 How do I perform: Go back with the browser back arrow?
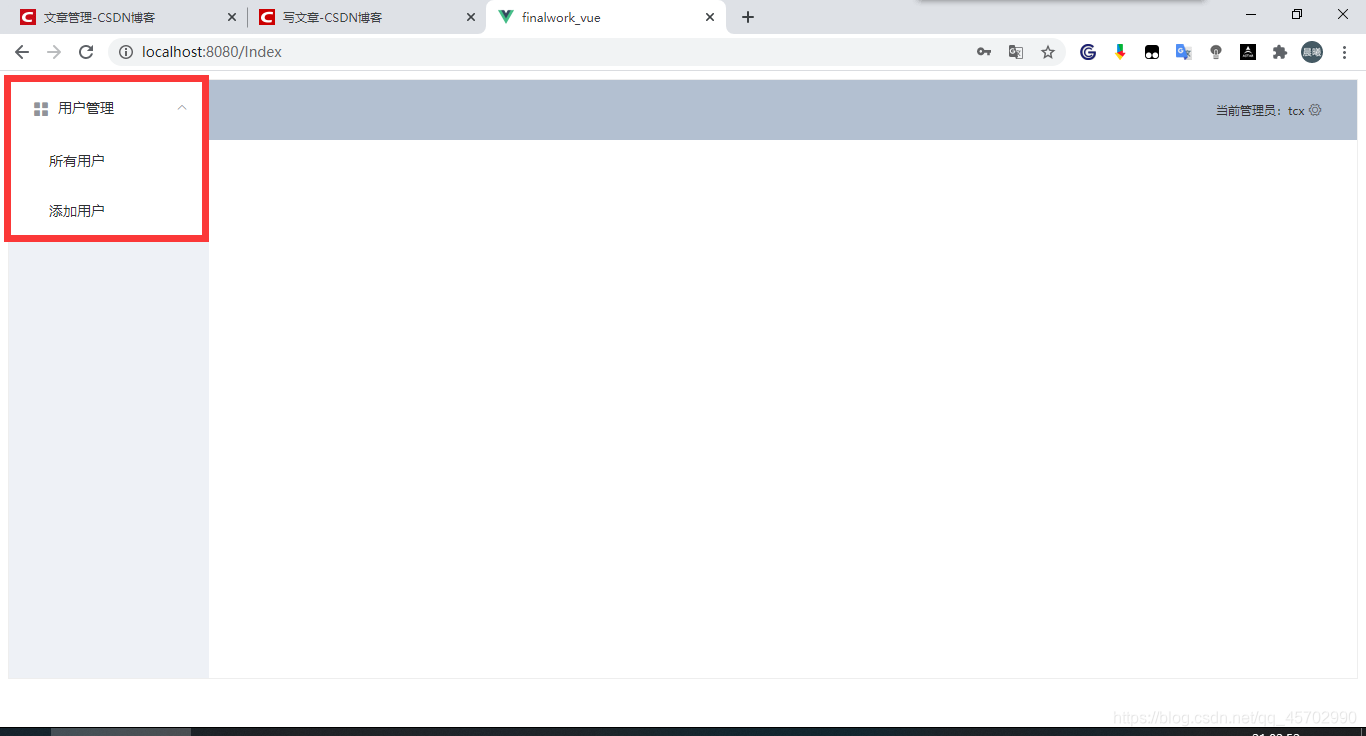coord(22,52)
